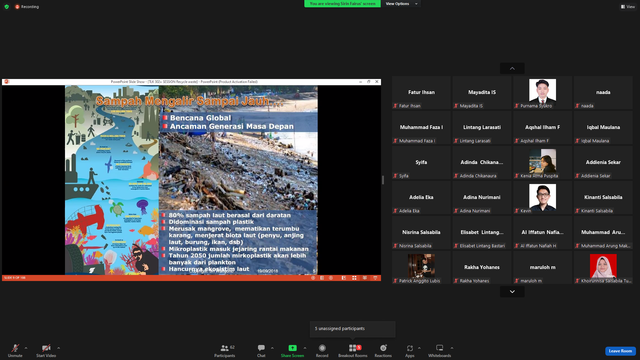
Task: Open the Participants panel
Action: click(225, 350)
